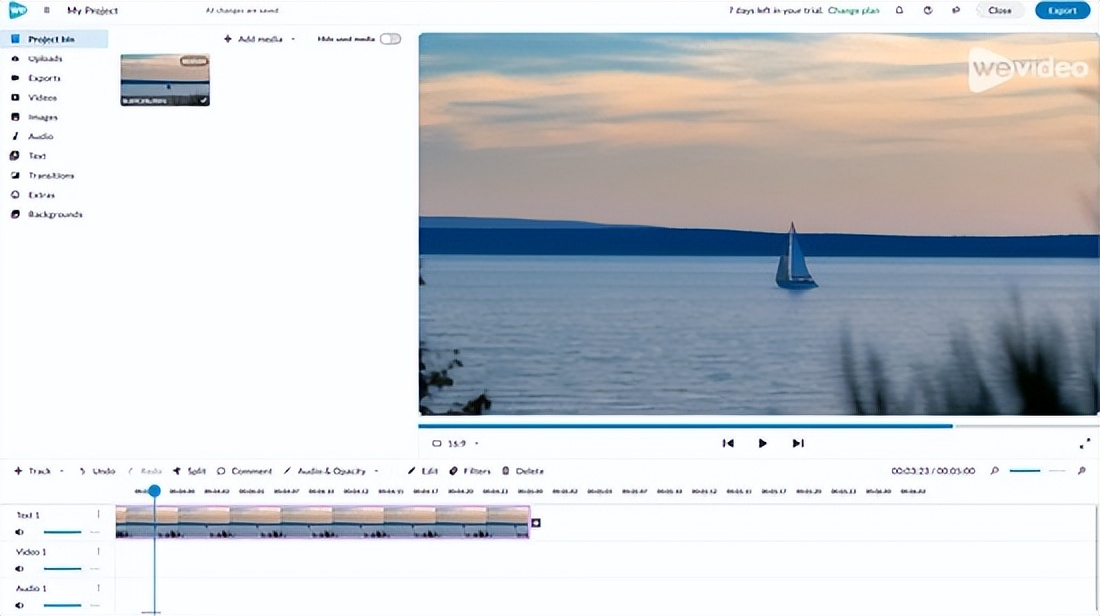The image size is (1100, 616).
Task: Jump to the next clip with the skip-forward button
Action: (798, 443)
